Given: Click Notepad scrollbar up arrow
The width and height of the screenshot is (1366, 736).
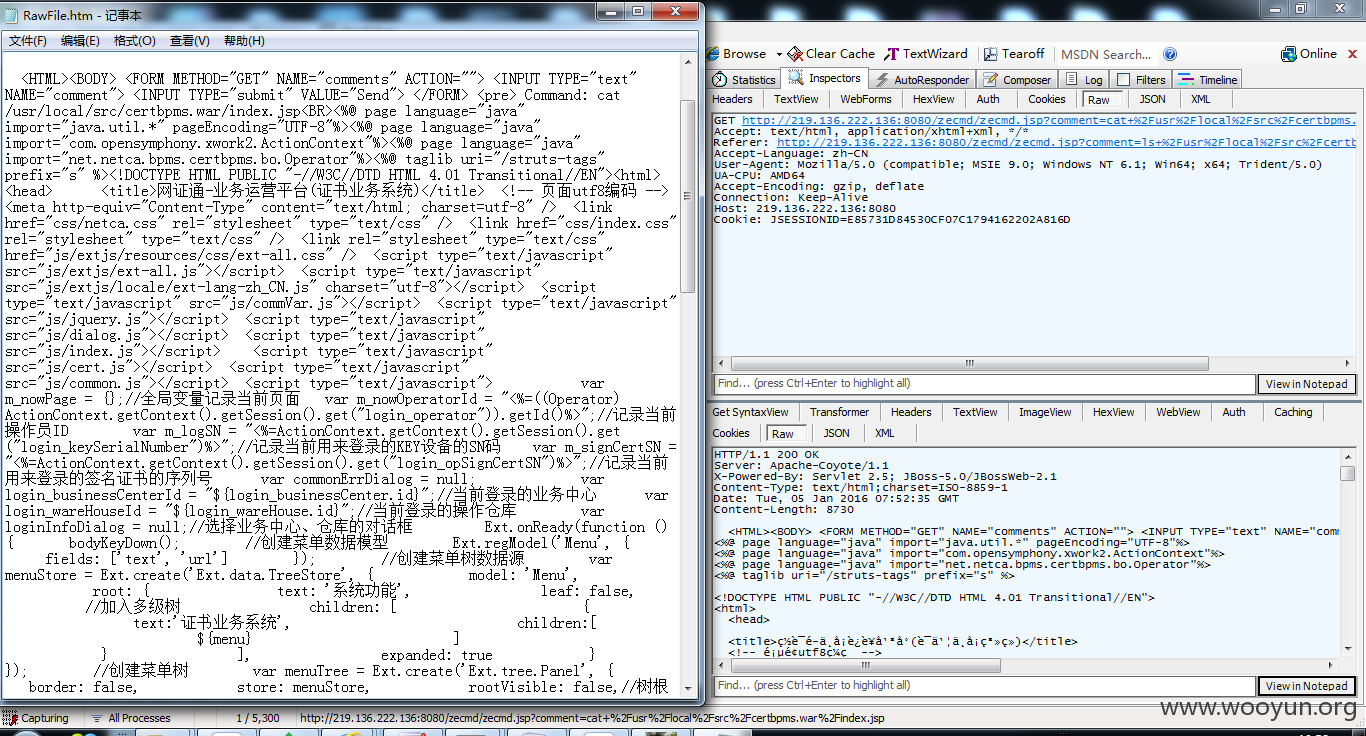Looking at the screenshot, I should [x=688, y=62].
